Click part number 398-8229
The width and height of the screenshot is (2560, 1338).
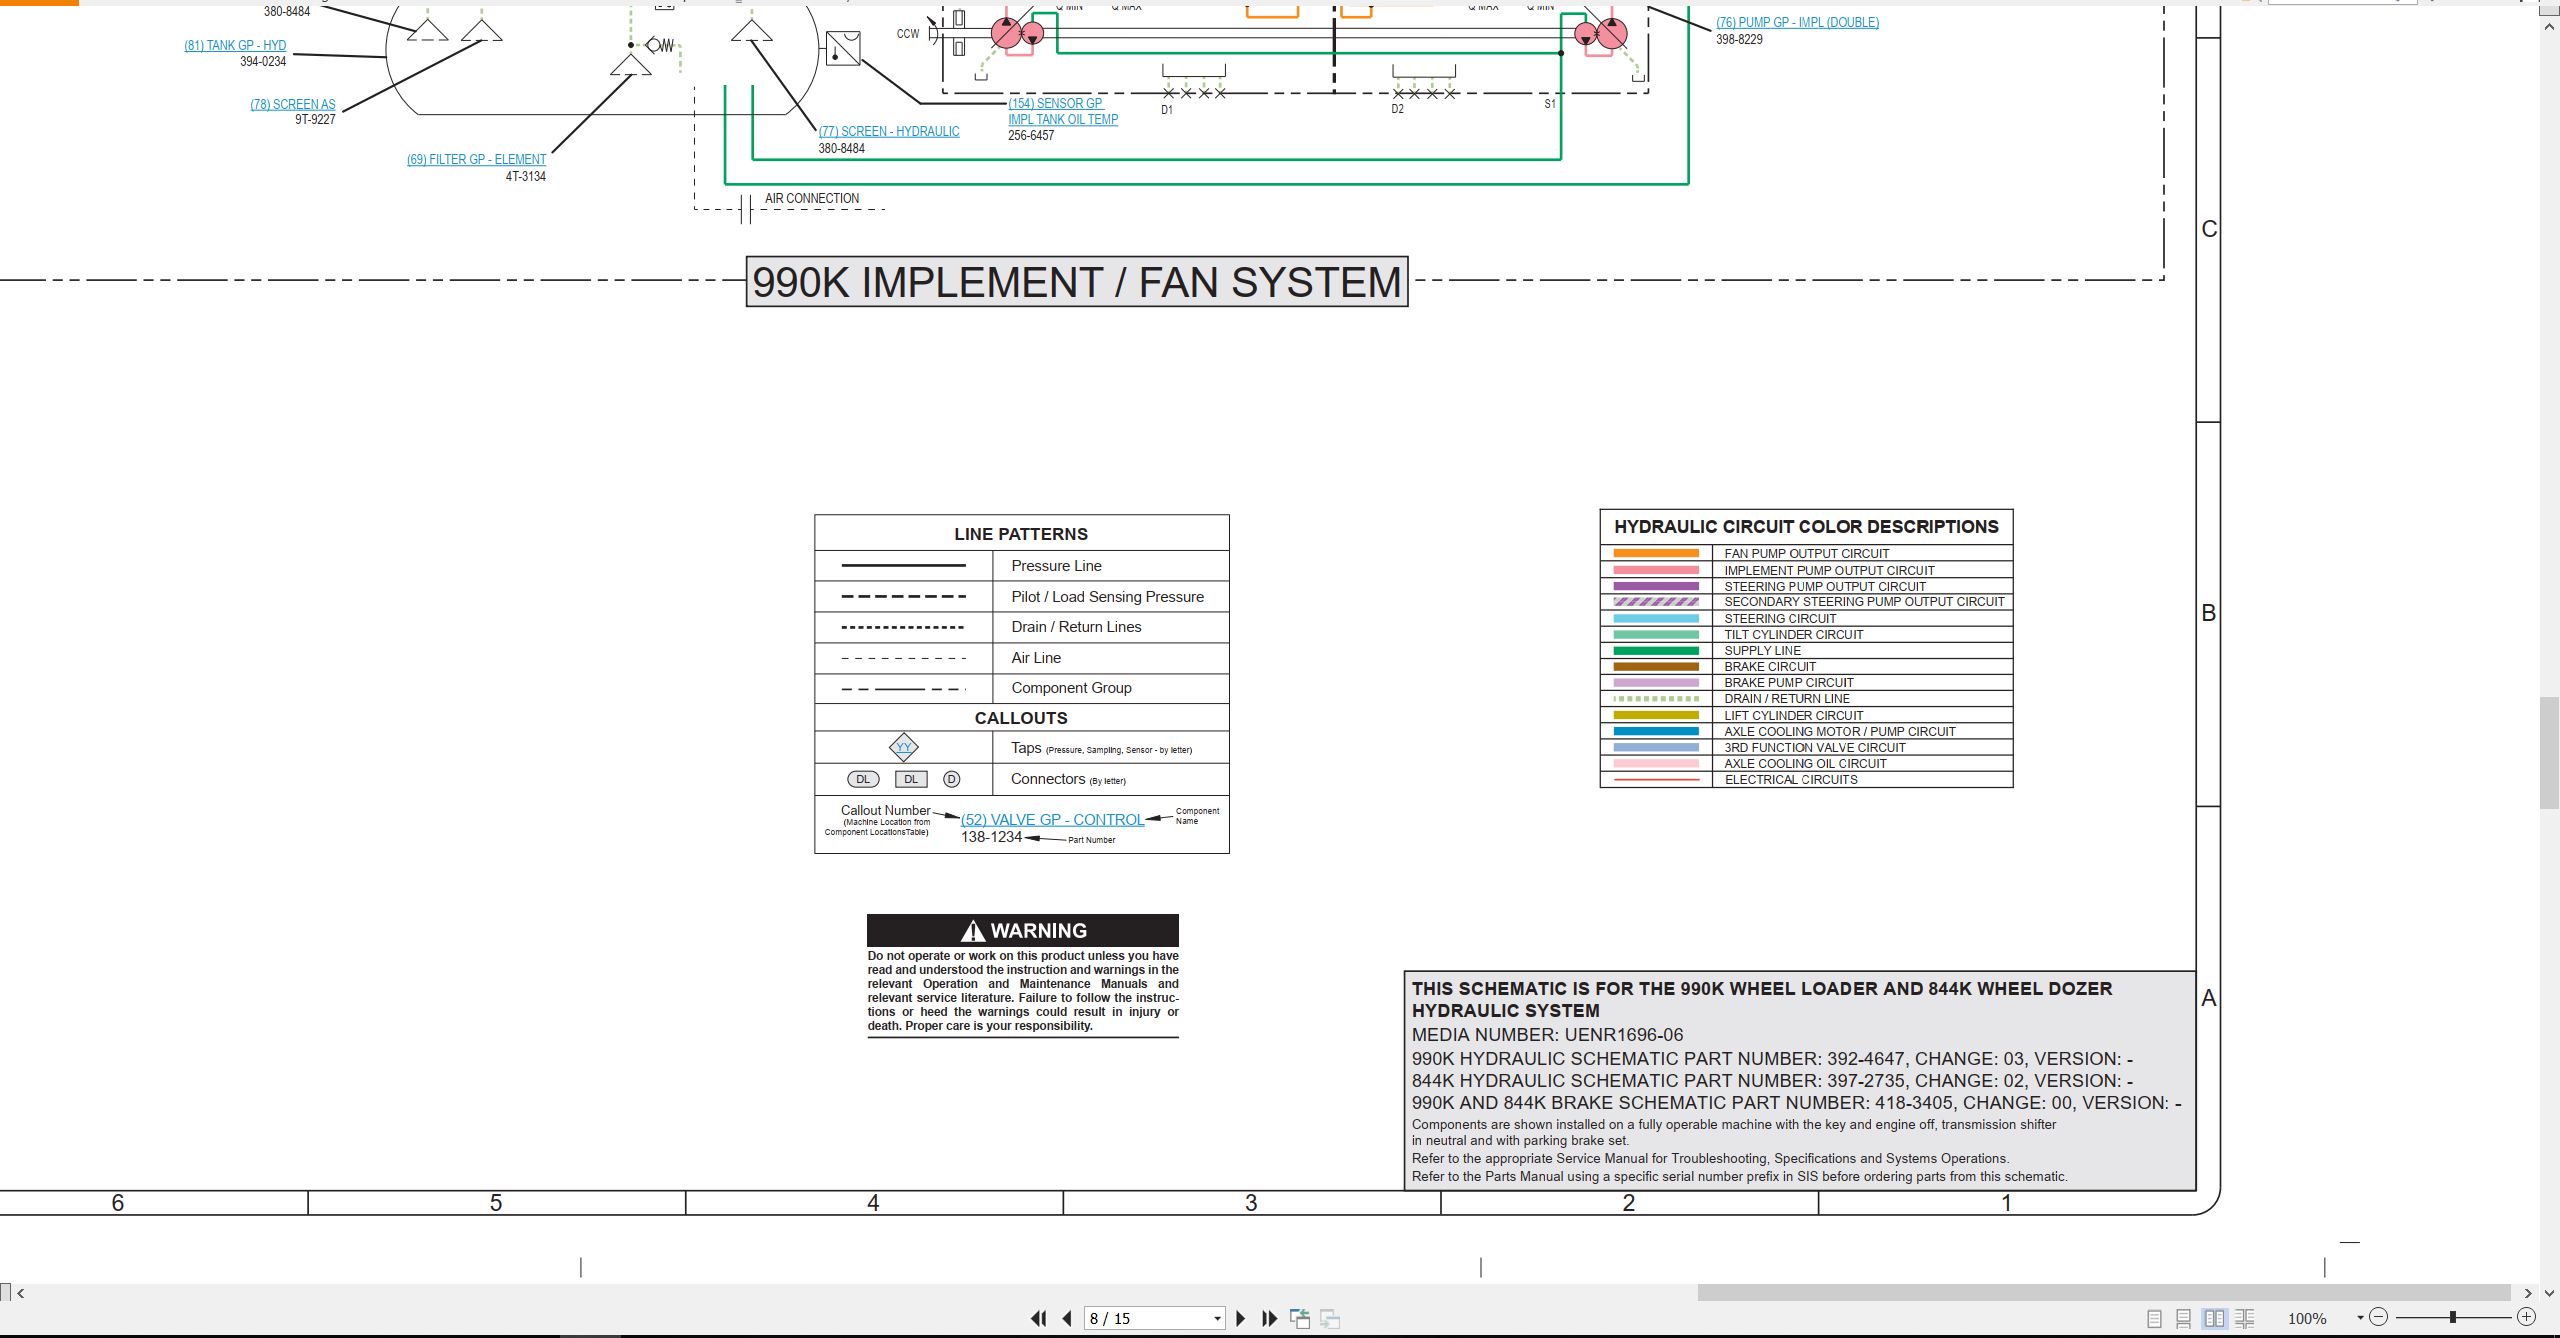pyautogui.click(x=1739, y=39)
